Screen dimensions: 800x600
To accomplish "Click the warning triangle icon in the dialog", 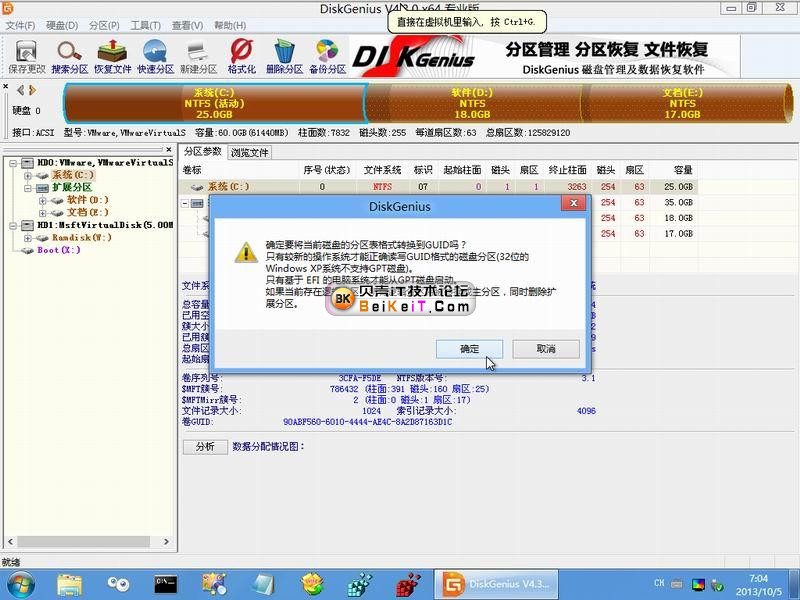I will [x=246, y=253].
